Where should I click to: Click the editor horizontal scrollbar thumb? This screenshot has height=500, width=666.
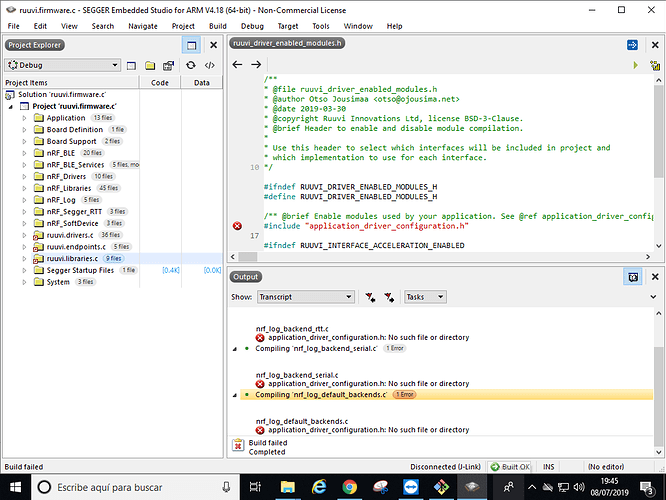pos(247,257)
